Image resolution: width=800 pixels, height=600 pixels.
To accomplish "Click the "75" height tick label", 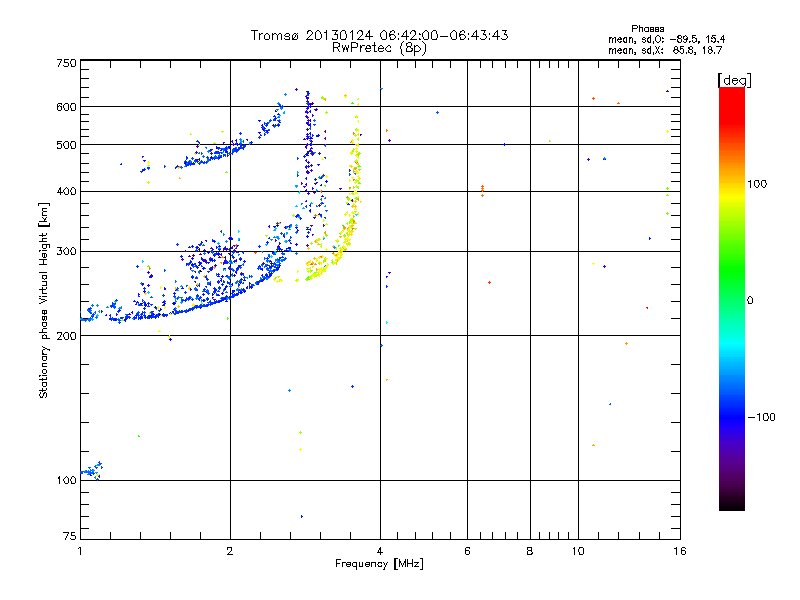I will coord(70,536).
